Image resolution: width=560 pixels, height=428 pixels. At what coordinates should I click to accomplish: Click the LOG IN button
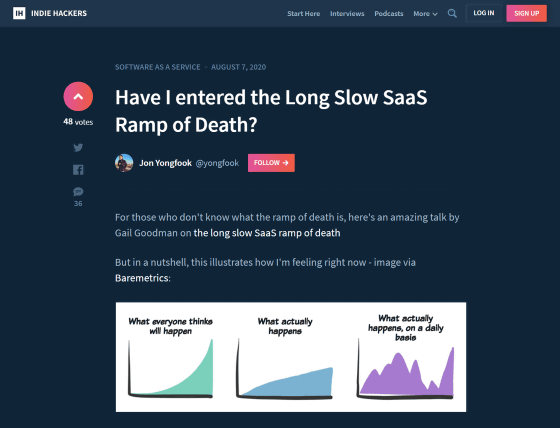[x=484, y=13]
